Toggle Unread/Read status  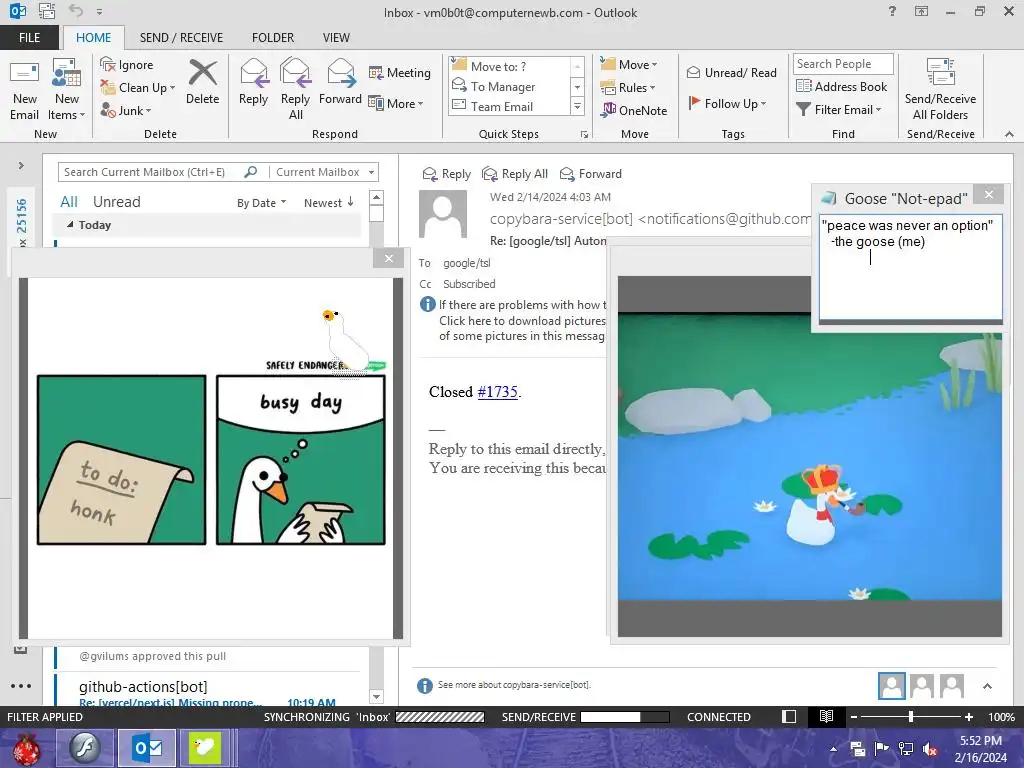[x=732, y=72]
